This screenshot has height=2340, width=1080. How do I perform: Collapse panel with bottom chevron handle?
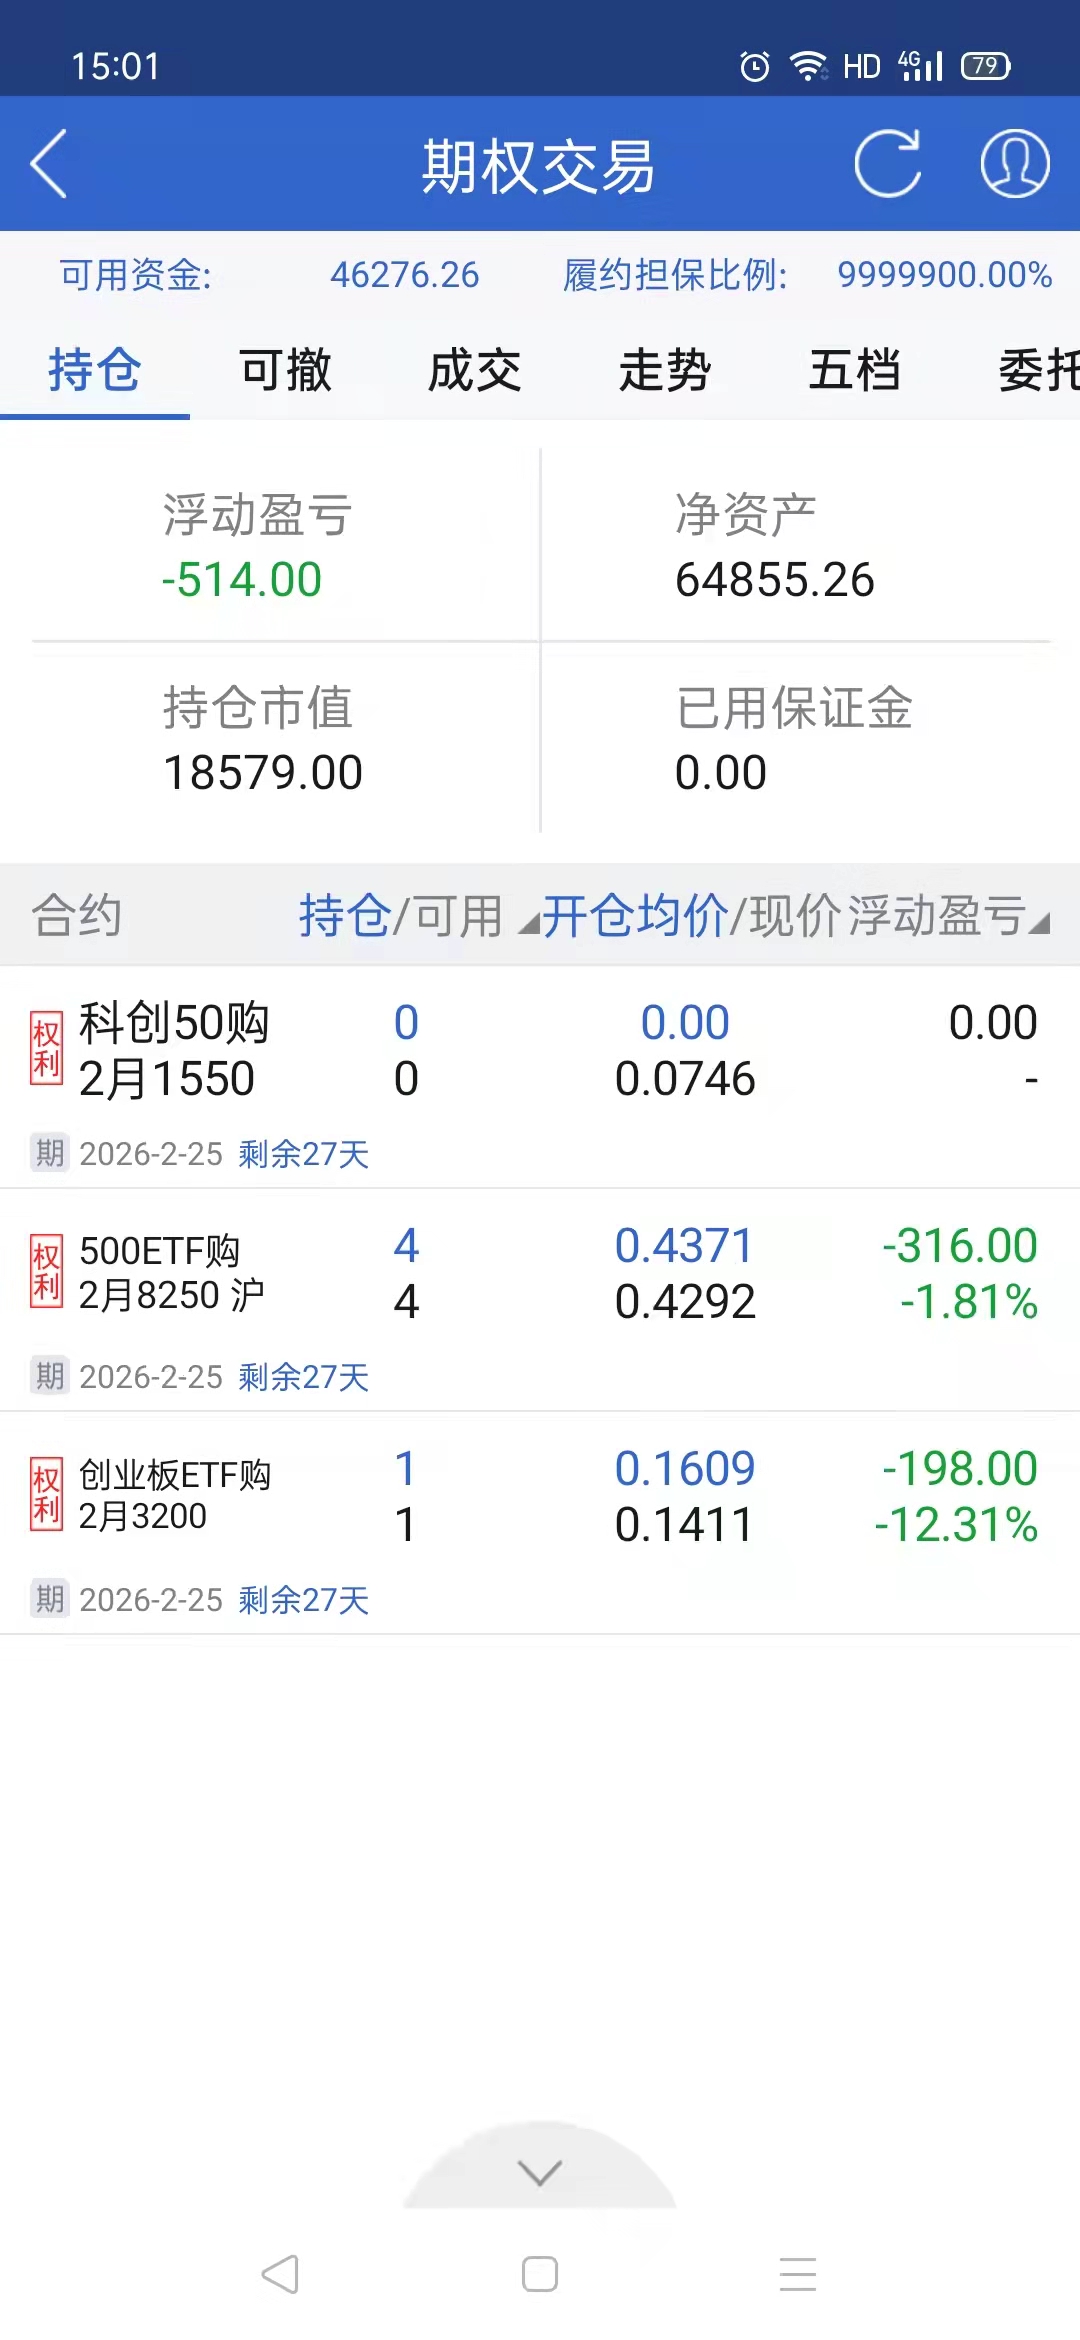click(540, 2172)
